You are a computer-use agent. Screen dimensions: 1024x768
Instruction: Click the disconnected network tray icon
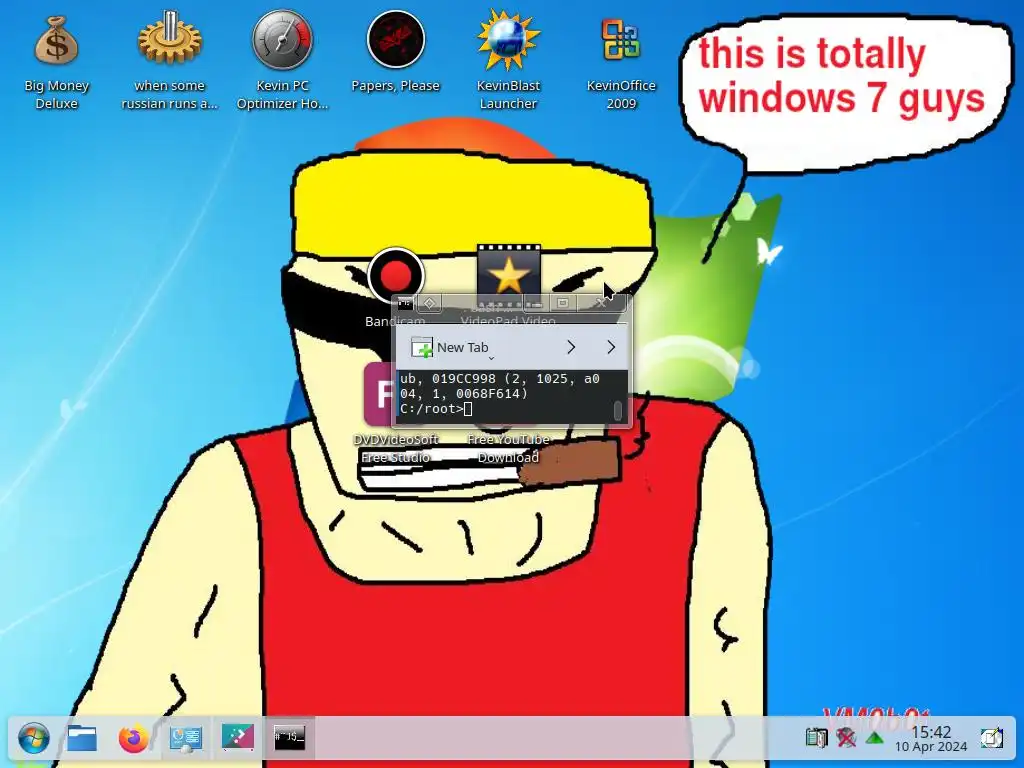click(846, 738)
